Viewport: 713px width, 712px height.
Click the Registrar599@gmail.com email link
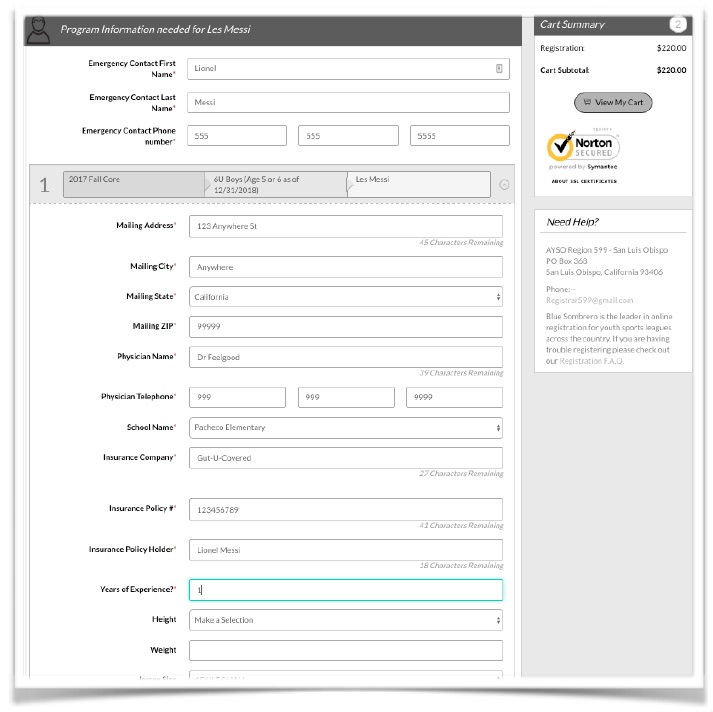pos(589,300)
